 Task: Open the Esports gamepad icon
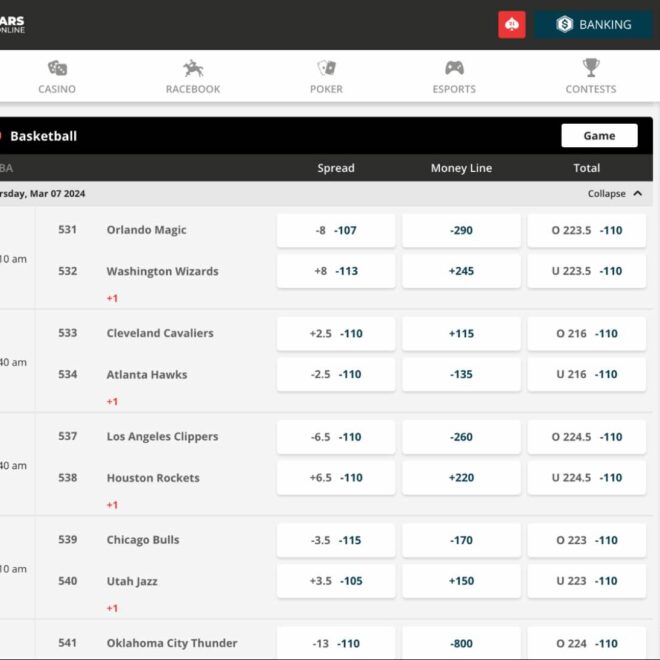(455, 68)
